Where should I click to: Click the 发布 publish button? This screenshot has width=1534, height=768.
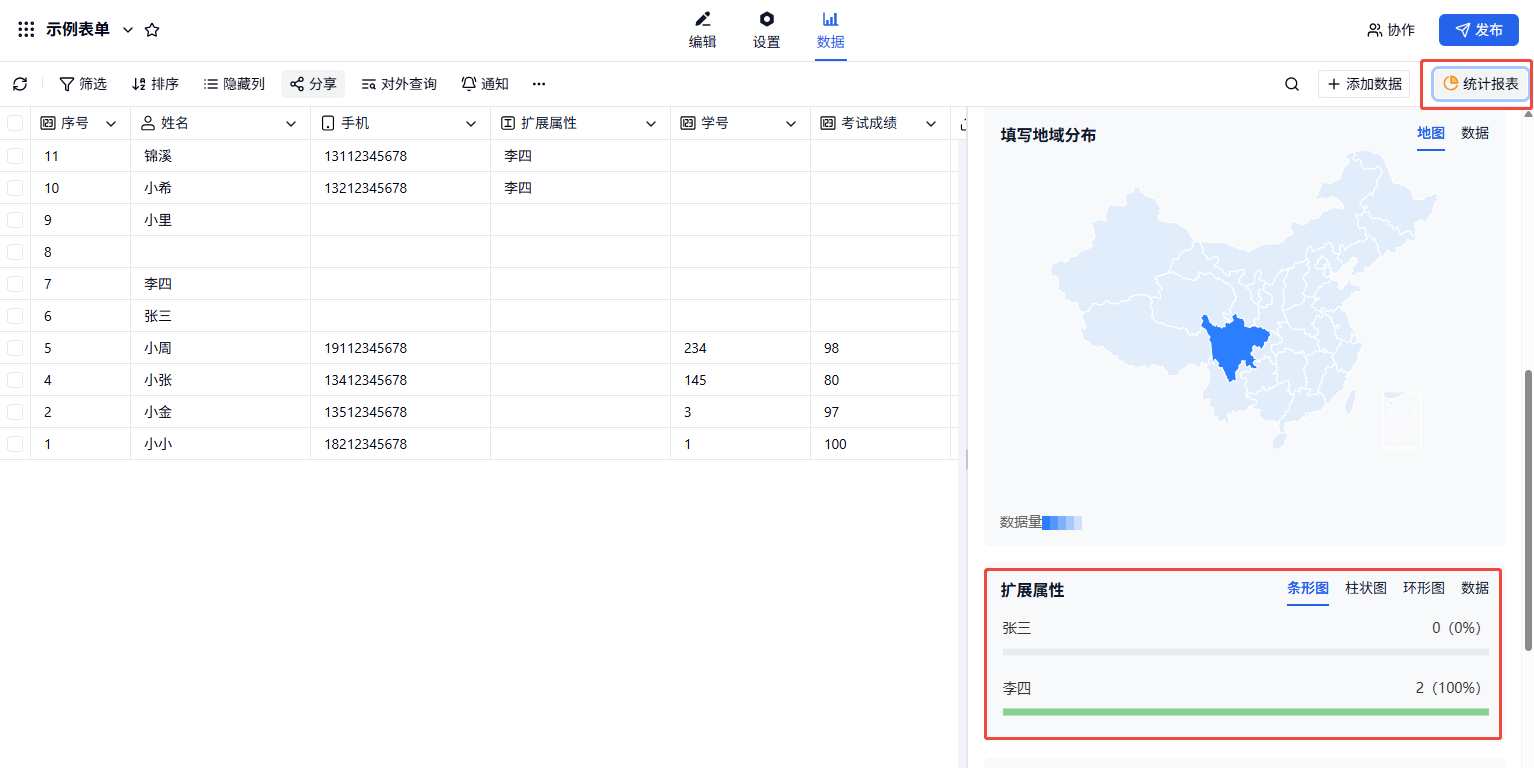click(1478, 30)
